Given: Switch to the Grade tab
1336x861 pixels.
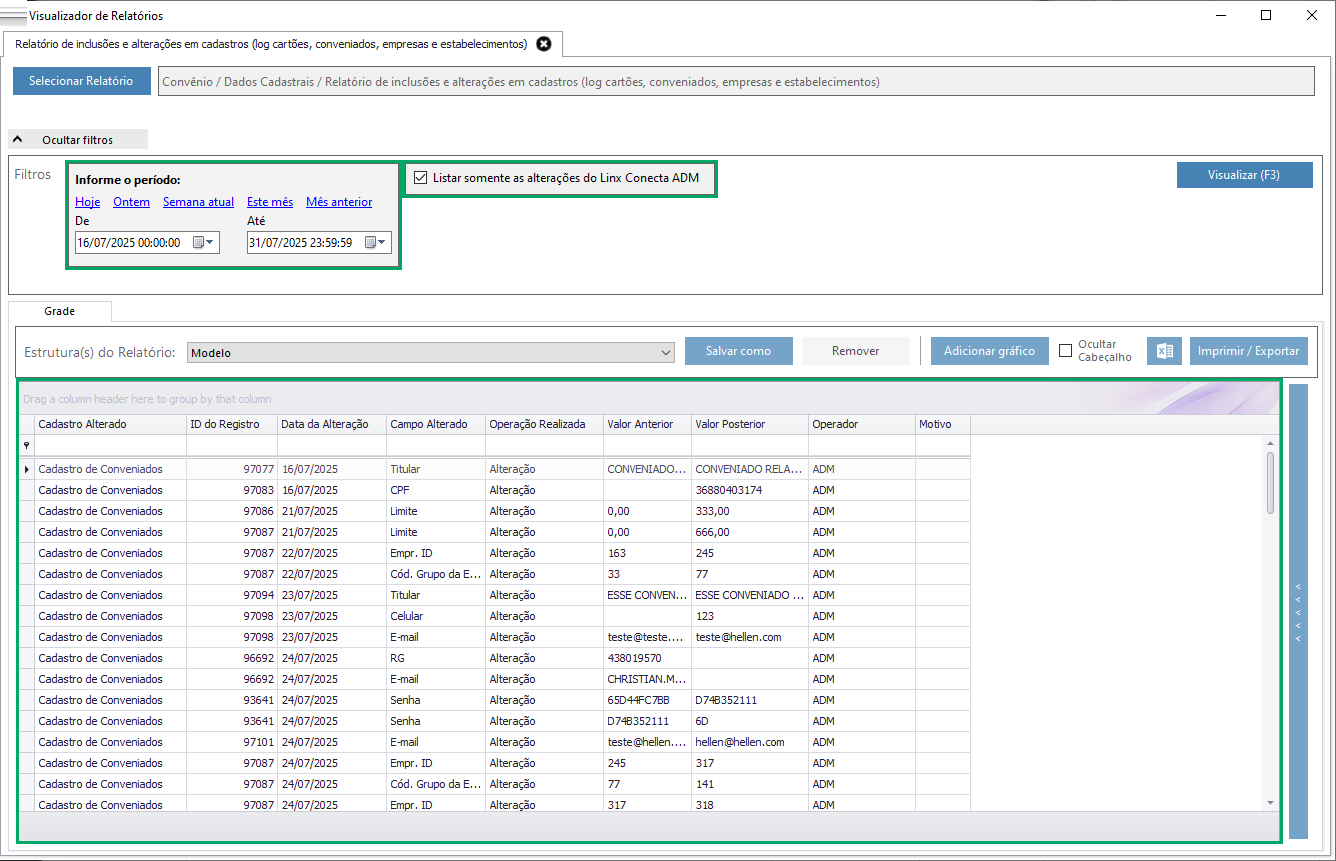Looking at the screenshot, I should (x=59, y=311).
